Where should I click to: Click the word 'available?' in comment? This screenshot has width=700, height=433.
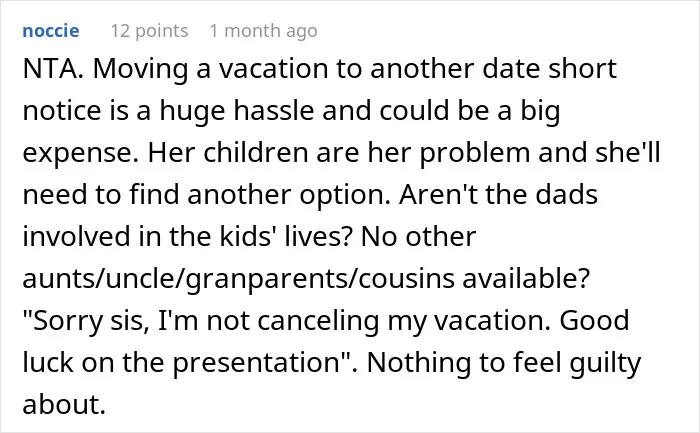pyautogui.click(x=526, y=278)
